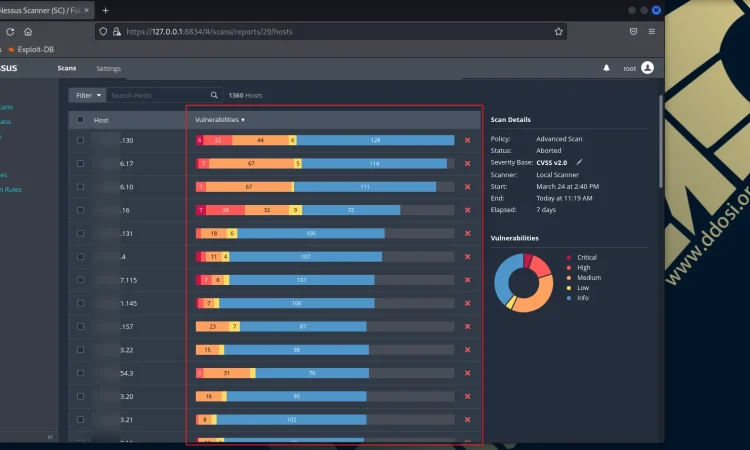Screen dimensions: 750x450
Task: Remove the host ending in .157
Action: (x=467, y=327)
